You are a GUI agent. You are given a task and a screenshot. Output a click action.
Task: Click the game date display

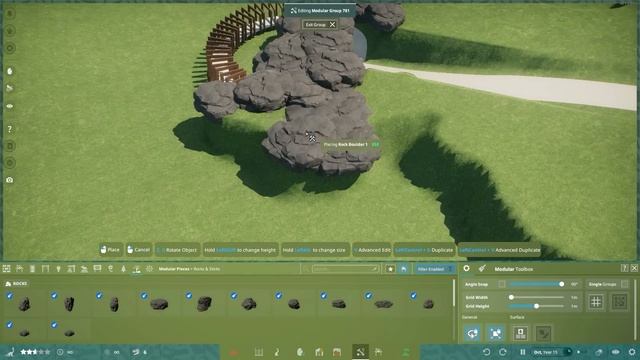click(x=546, y=352)
